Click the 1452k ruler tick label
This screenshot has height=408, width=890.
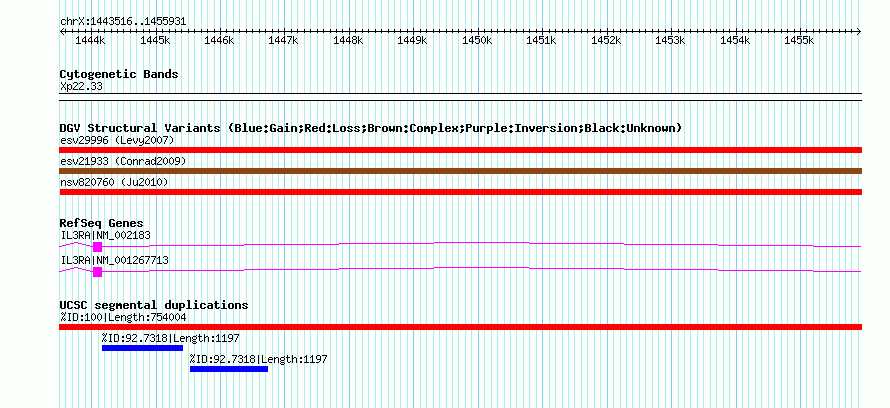606,41
